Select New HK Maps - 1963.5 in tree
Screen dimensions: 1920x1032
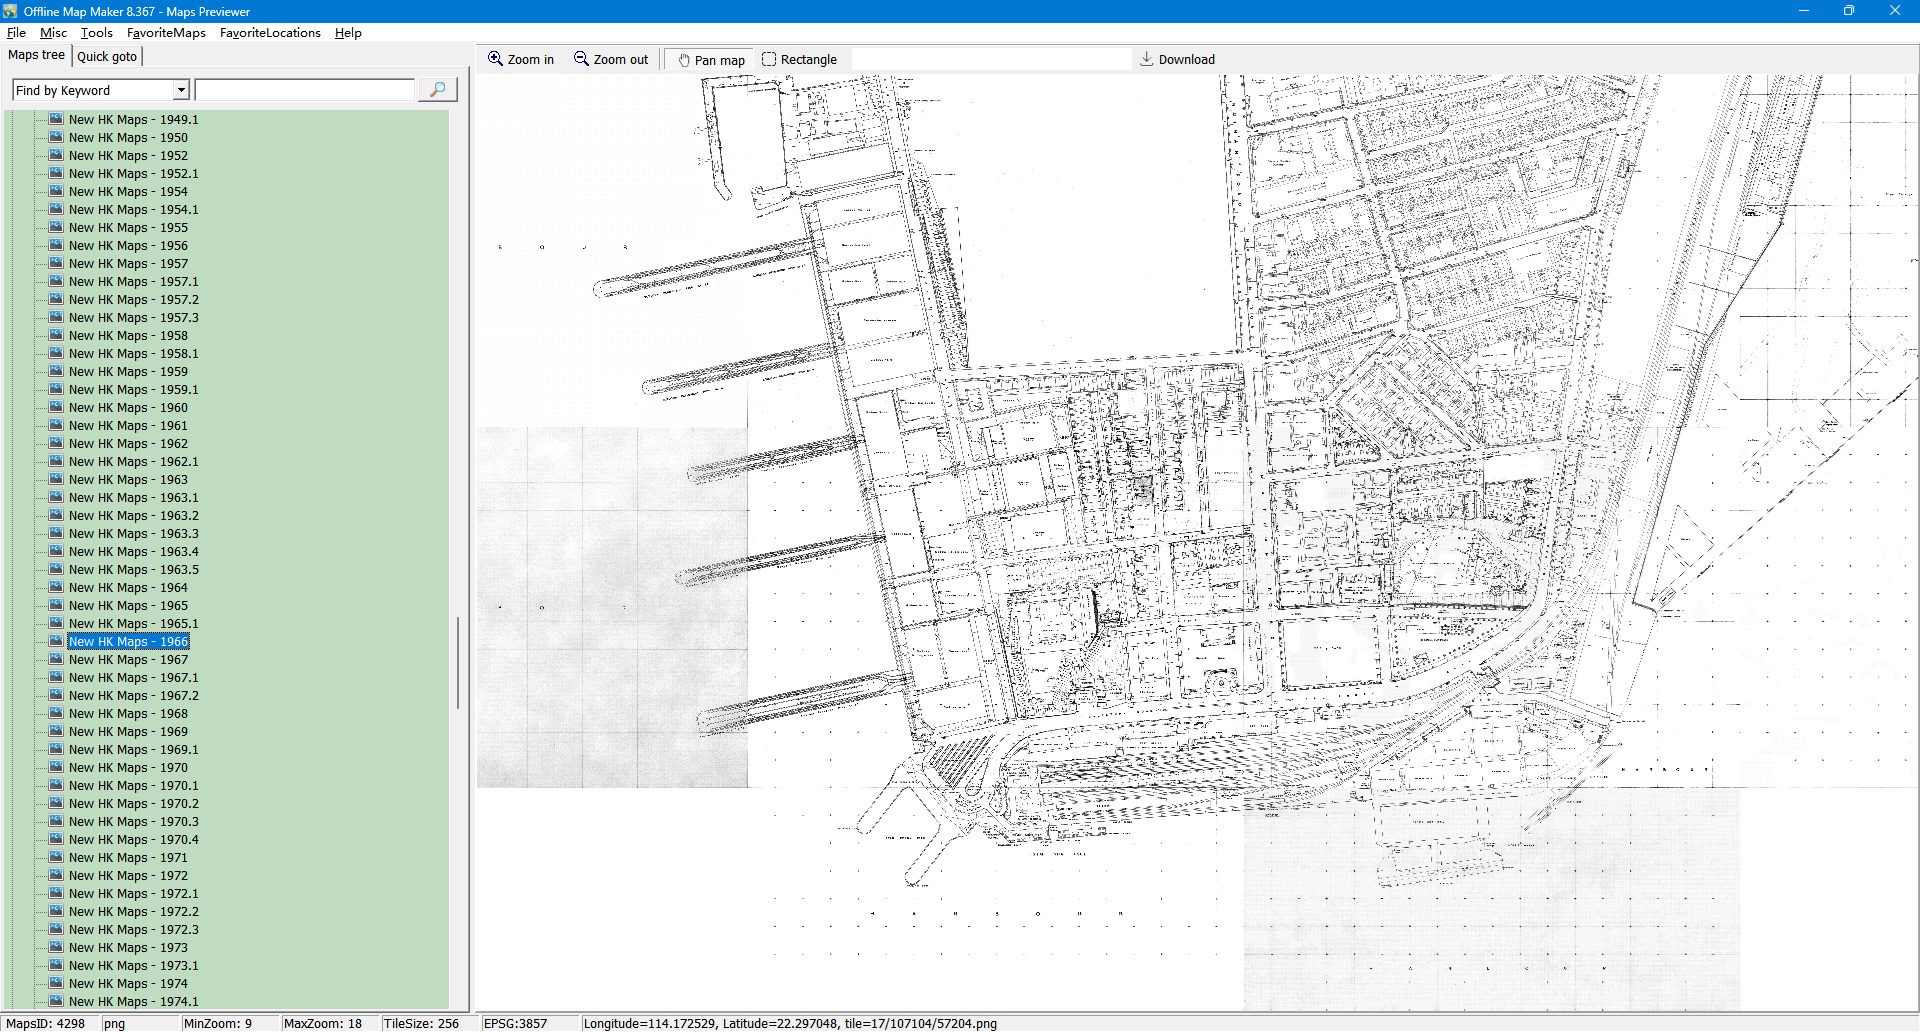click(133, 570)
